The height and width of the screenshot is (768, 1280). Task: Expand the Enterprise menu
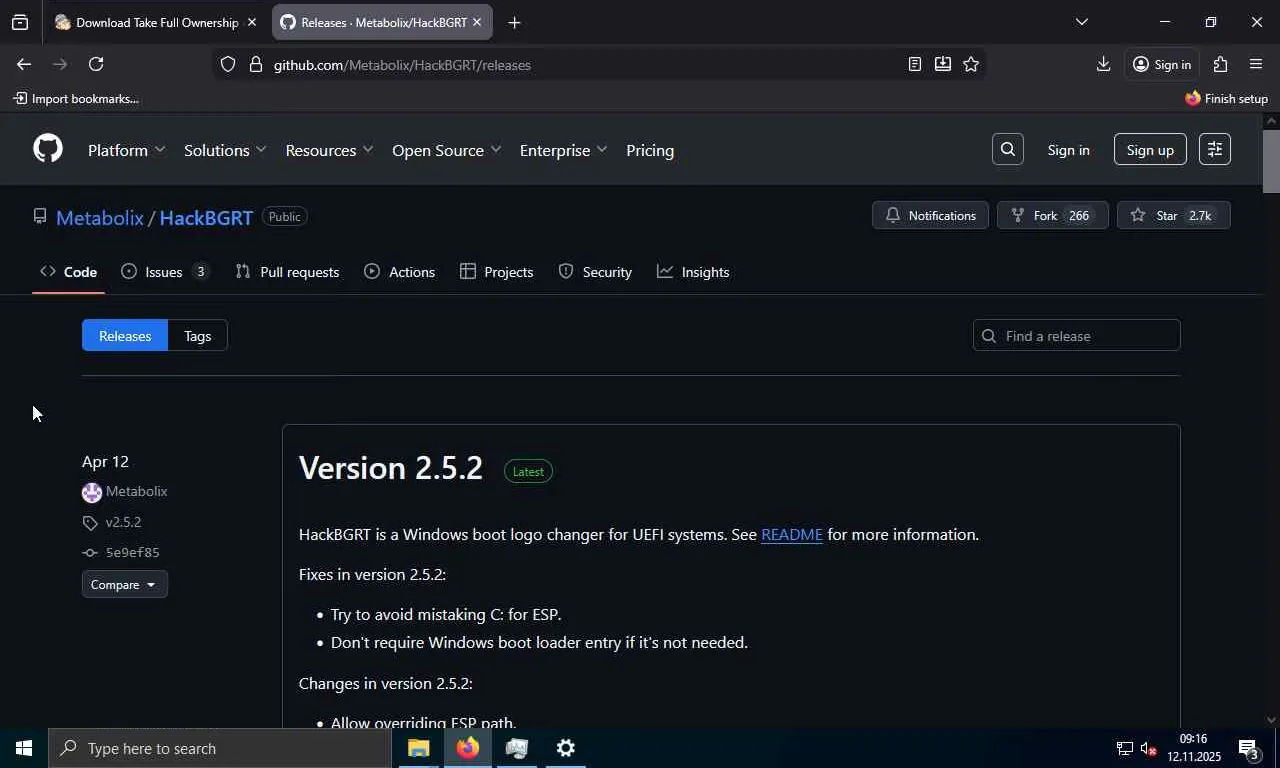tap(563, 150)
